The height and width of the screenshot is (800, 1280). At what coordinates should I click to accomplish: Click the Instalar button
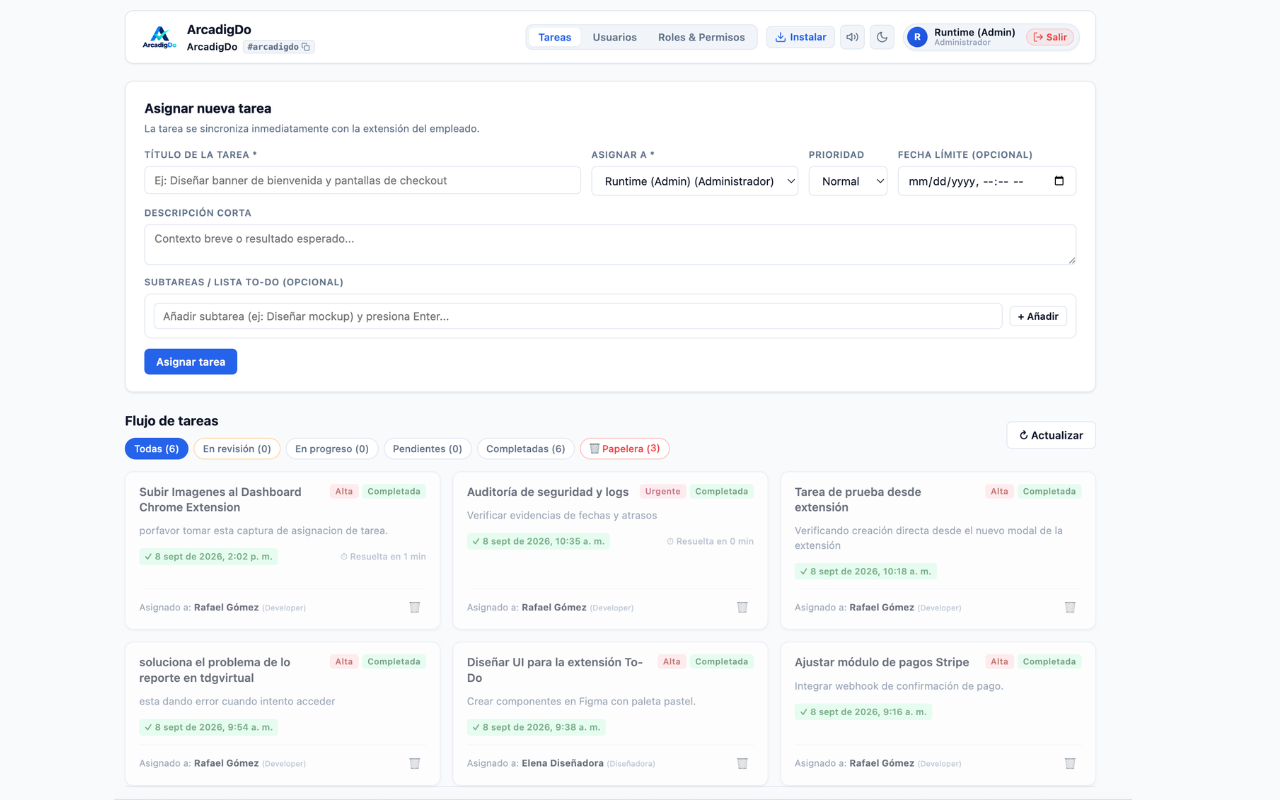pos(801,37)
